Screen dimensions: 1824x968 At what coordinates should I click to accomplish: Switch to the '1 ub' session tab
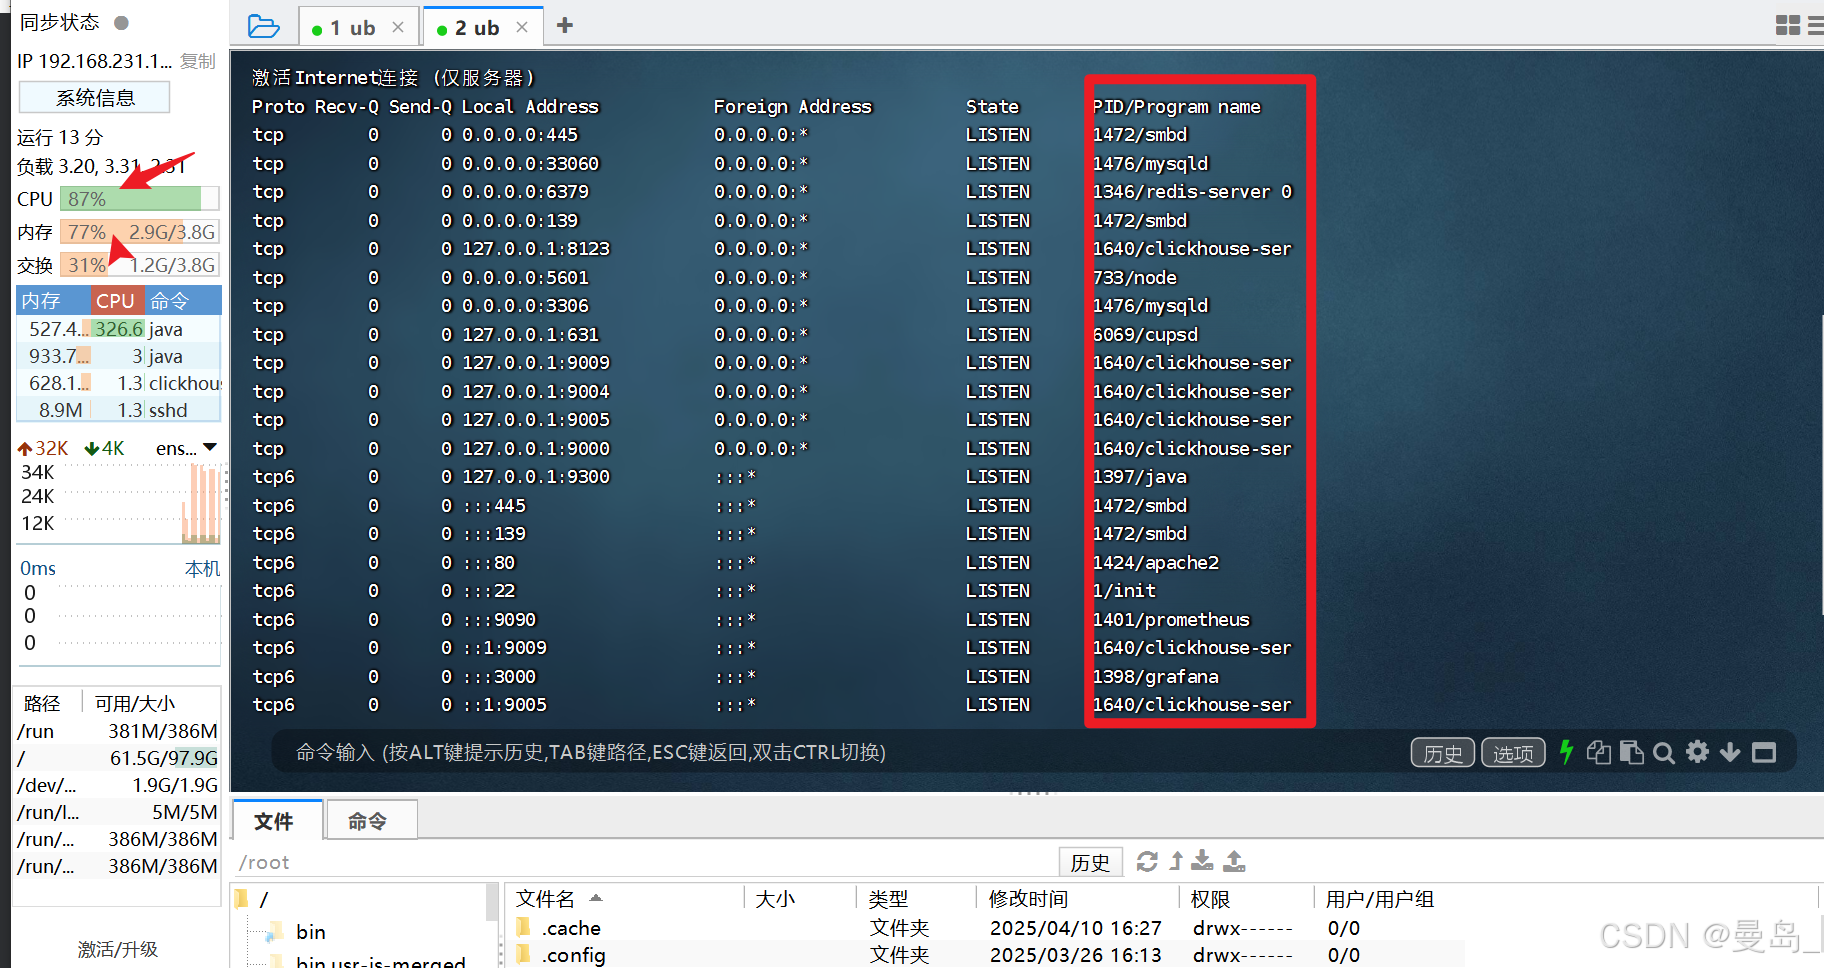352,28
